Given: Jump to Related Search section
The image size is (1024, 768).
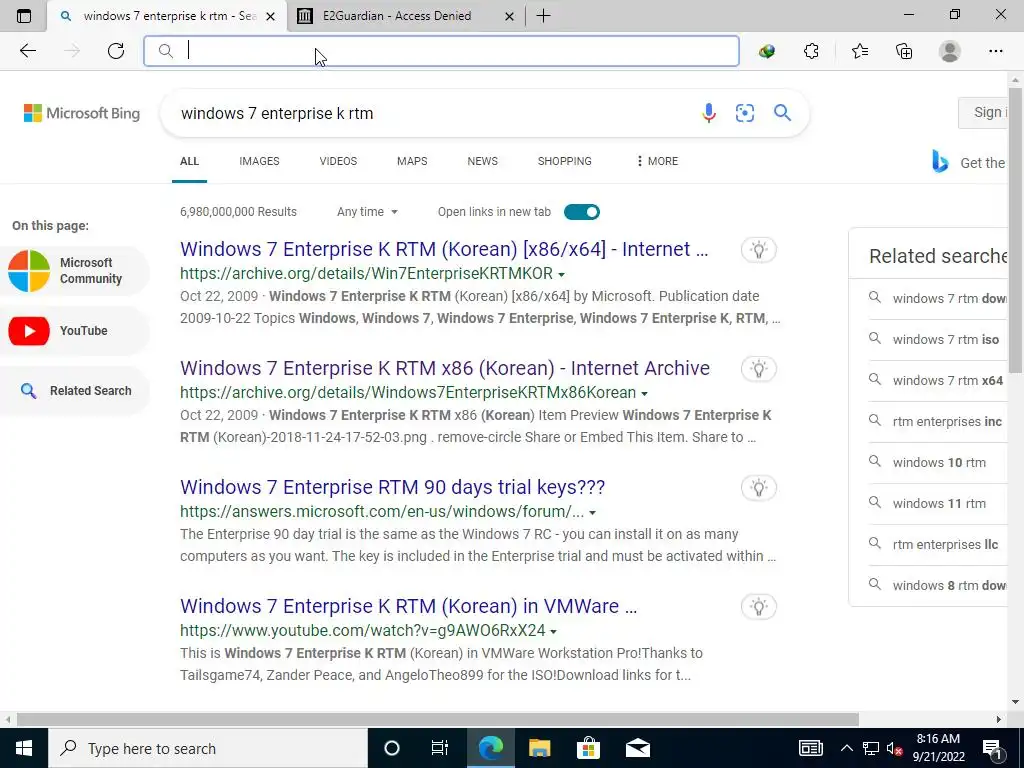Looking at the screenshot, I should pos(74,391).
